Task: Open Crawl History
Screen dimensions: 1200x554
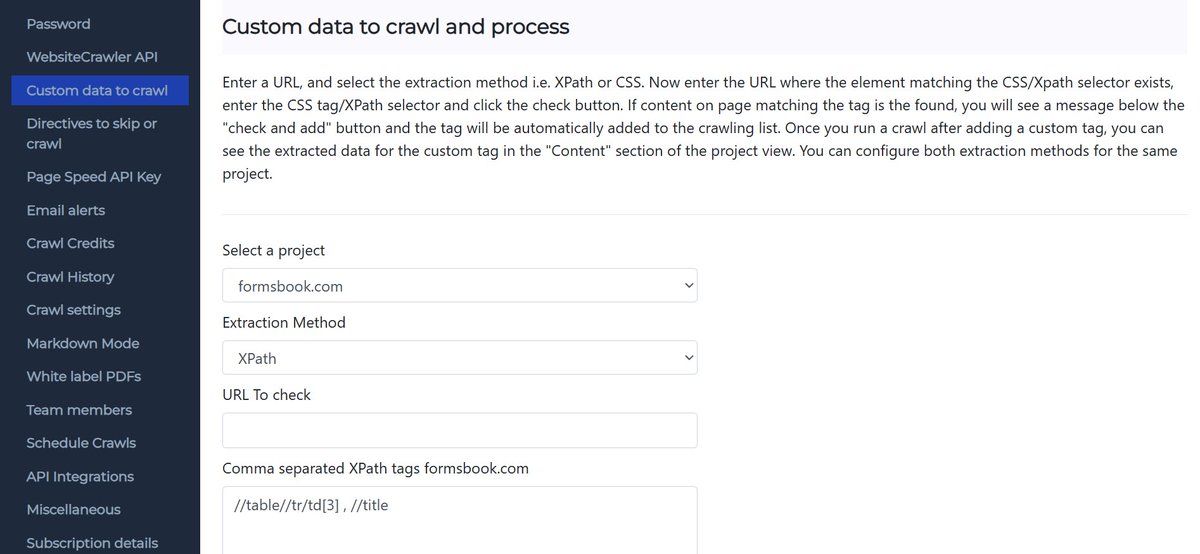Action: [70, 277]
